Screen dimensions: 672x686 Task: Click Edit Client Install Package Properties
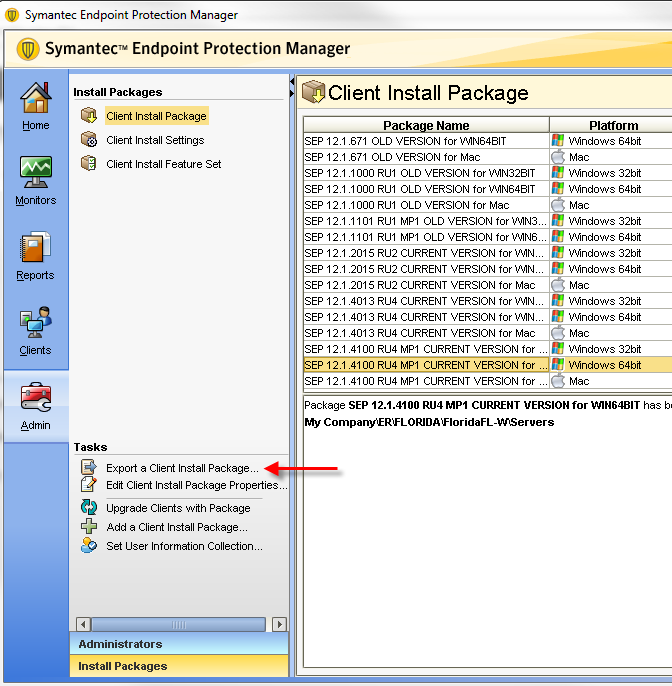coord(196,485)
